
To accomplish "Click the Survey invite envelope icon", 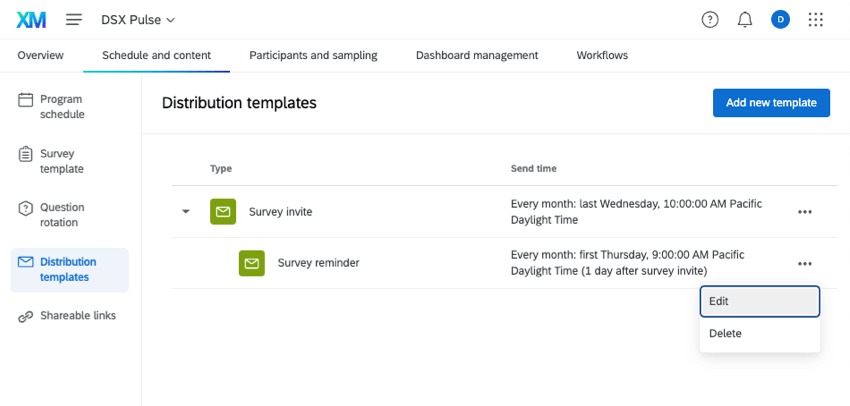I will (223, 212).
